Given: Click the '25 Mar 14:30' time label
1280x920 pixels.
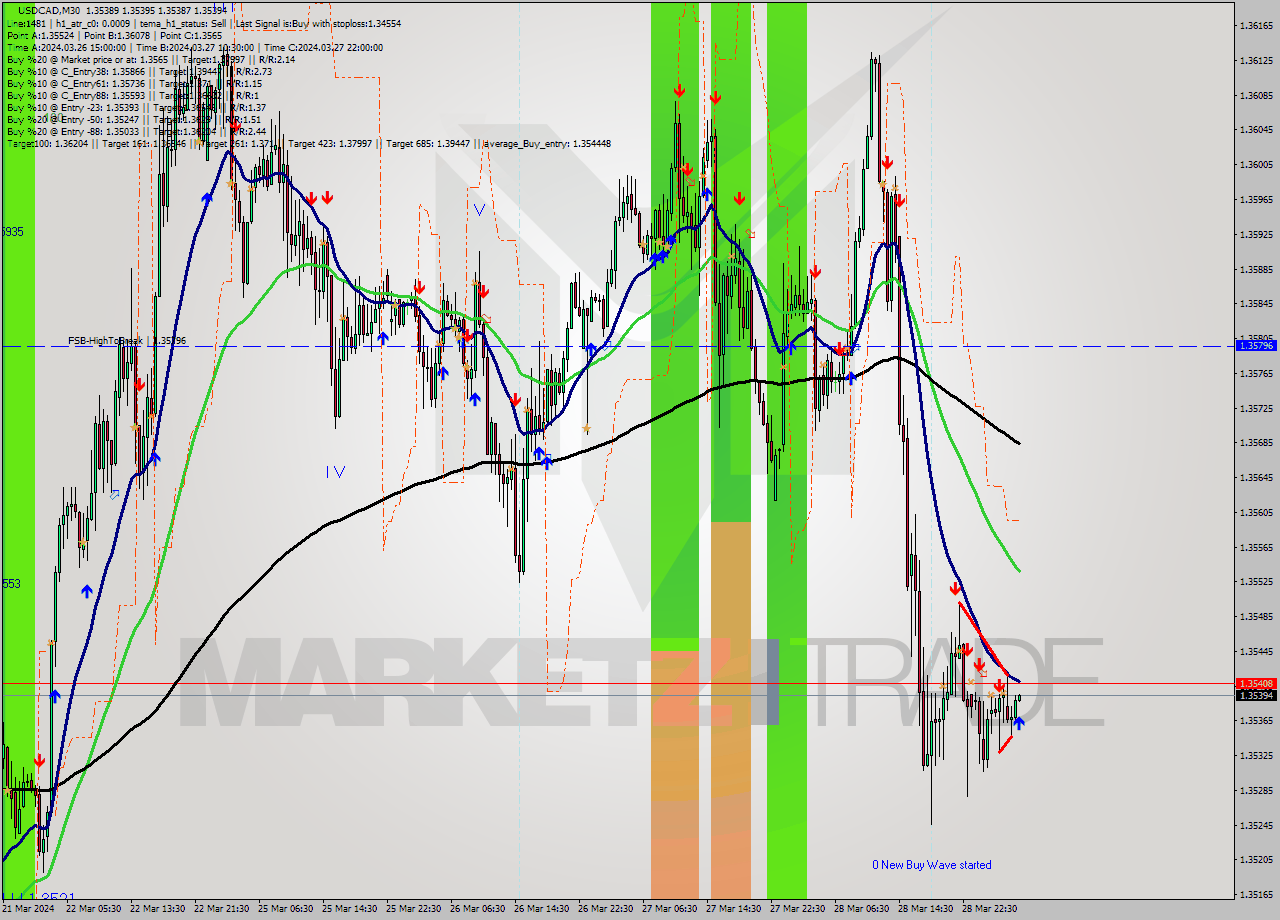Looking at the screenshot, I should point(350,909).
